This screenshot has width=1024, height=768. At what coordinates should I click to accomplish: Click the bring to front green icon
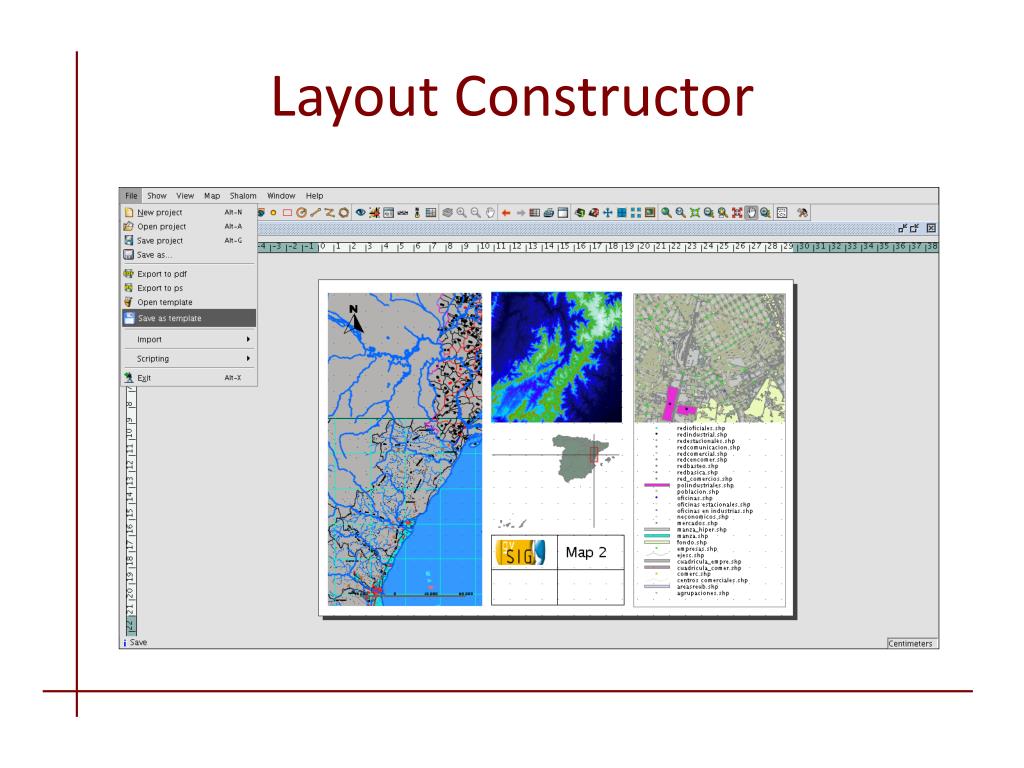click(580, 213)
